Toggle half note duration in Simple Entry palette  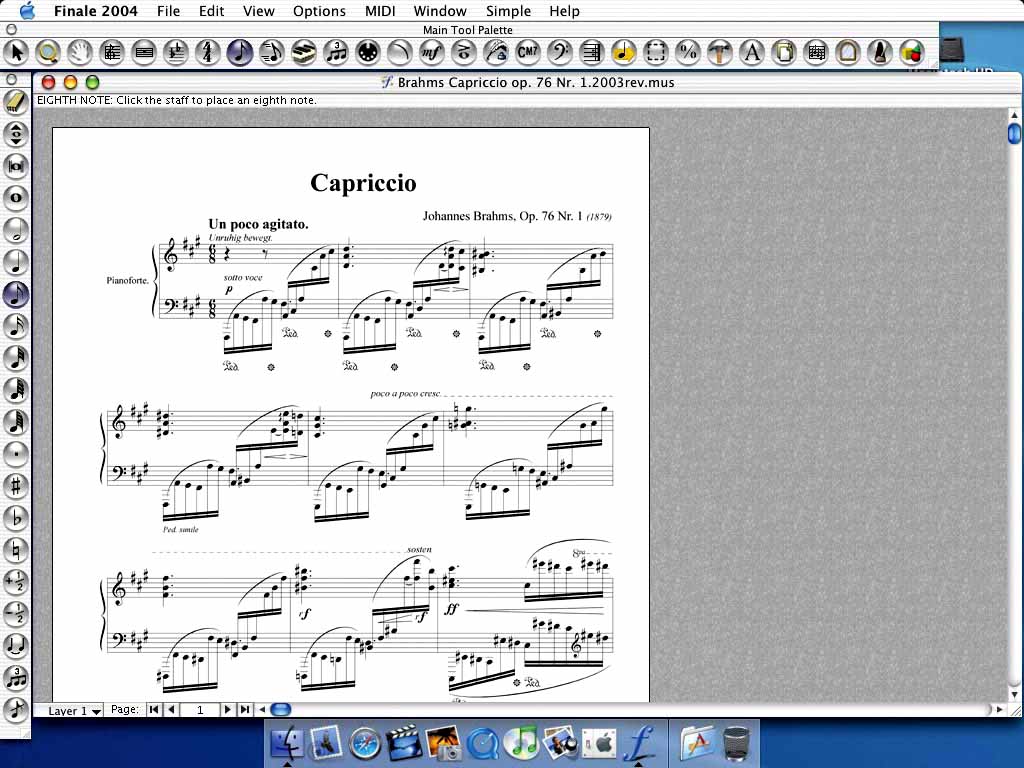tap(16, 230)
